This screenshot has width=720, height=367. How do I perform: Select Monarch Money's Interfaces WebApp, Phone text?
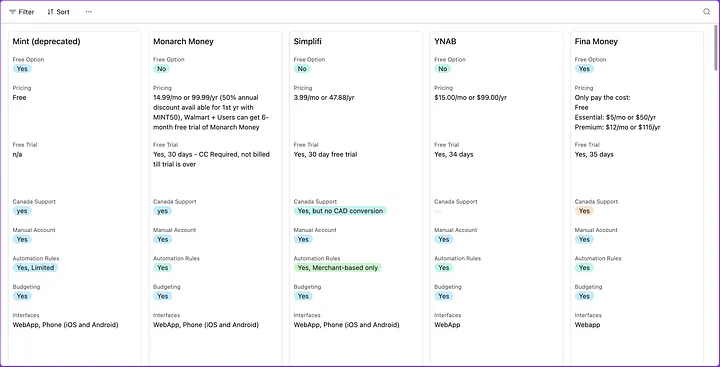coord(206,325)
